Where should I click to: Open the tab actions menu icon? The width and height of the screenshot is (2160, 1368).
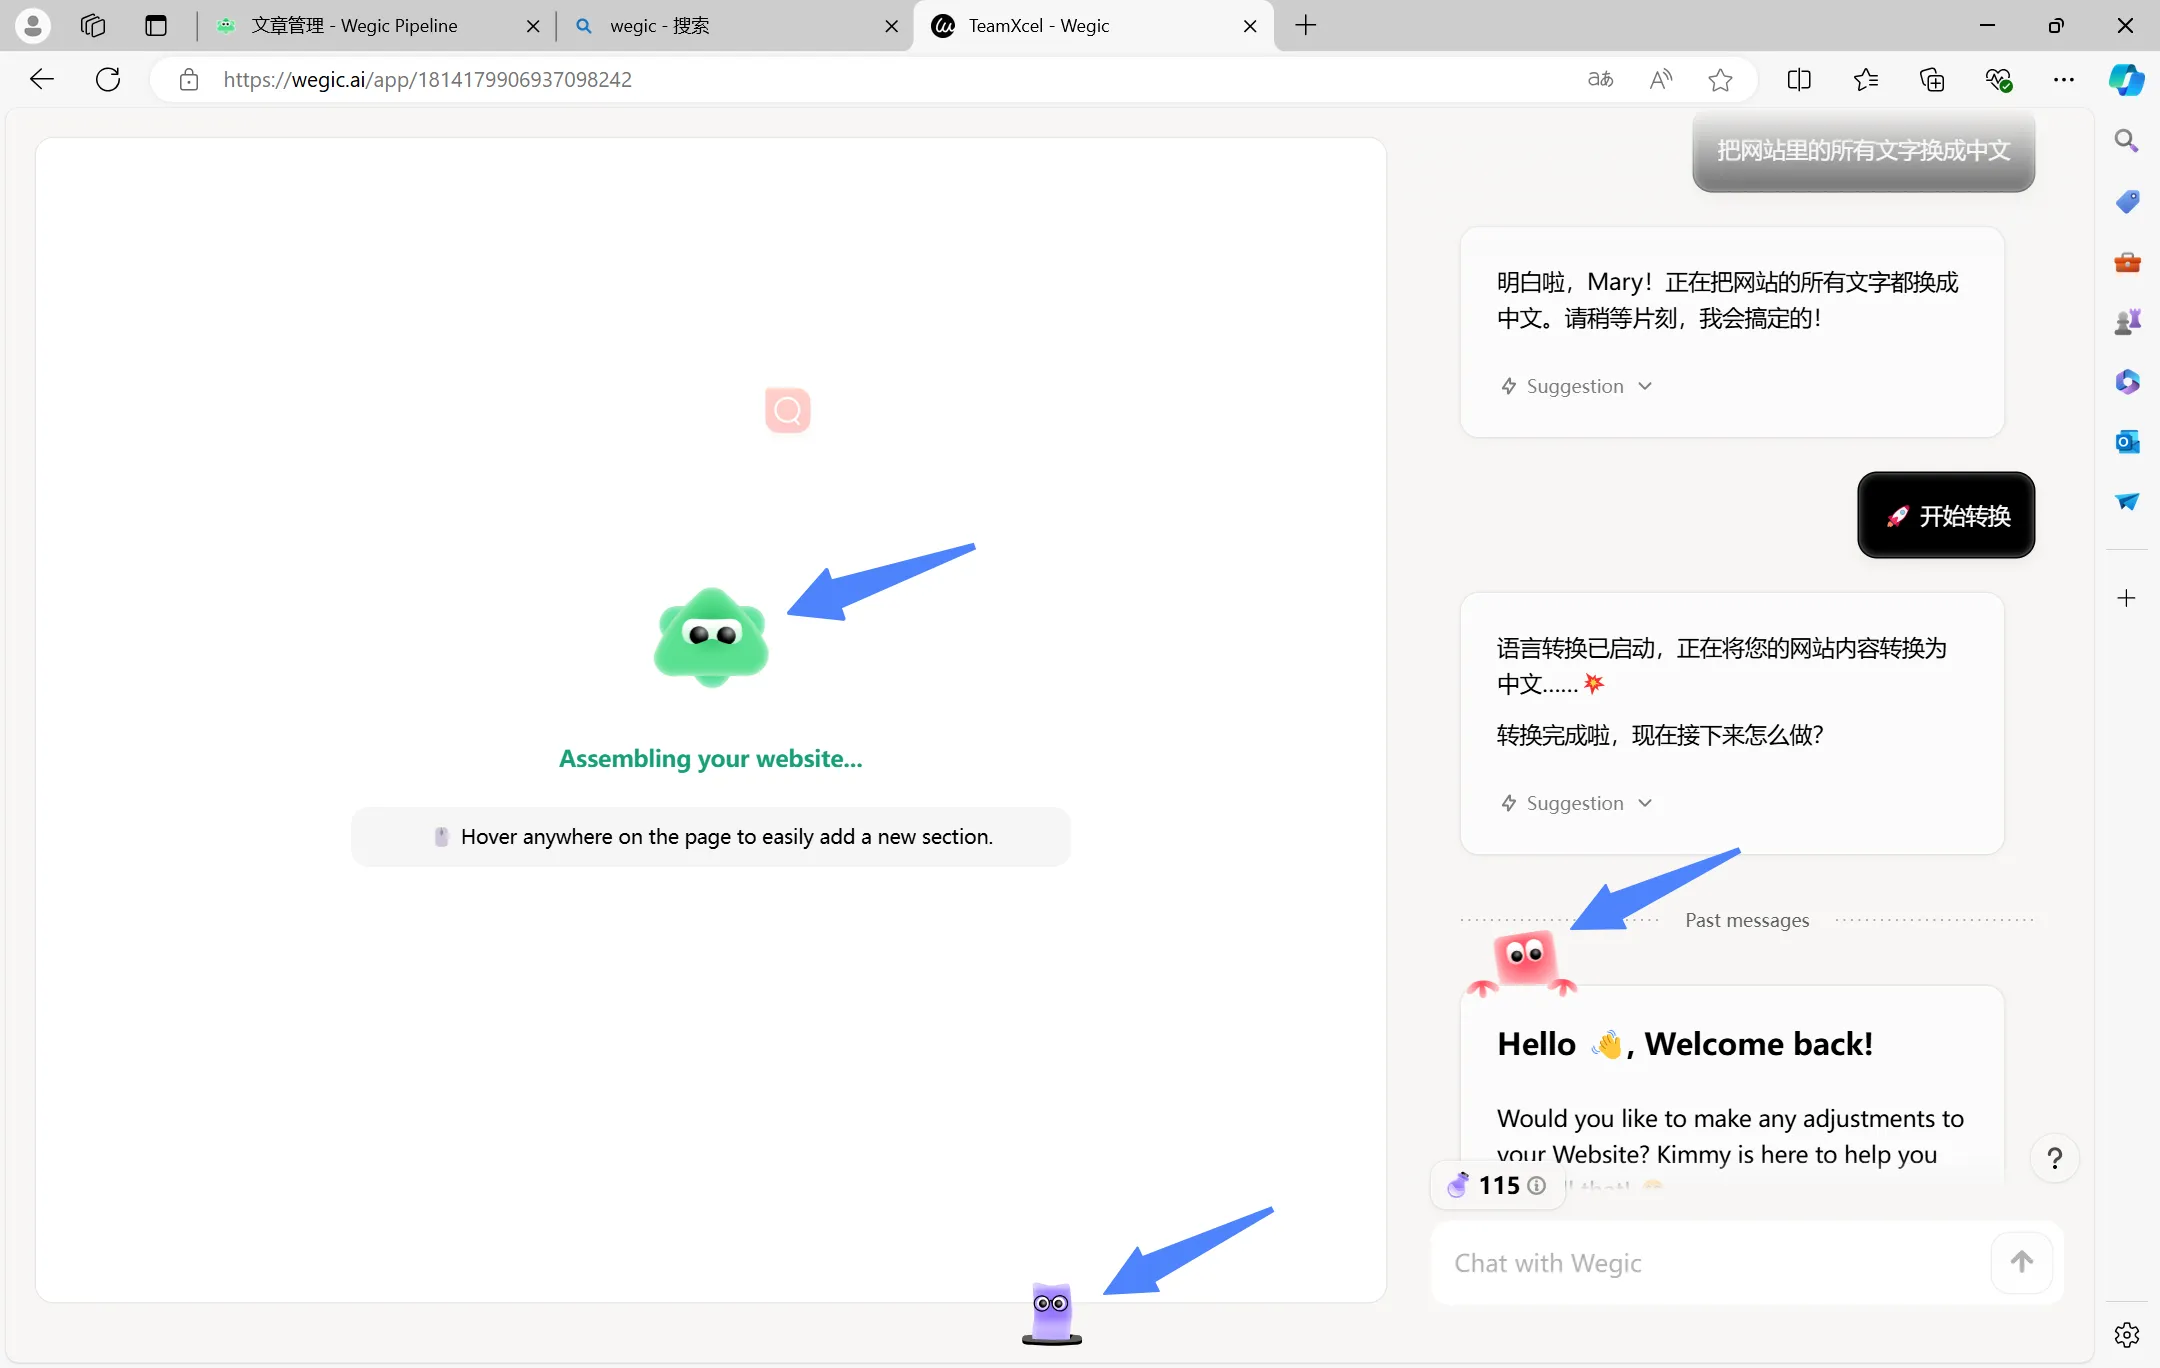pos(155,25)
